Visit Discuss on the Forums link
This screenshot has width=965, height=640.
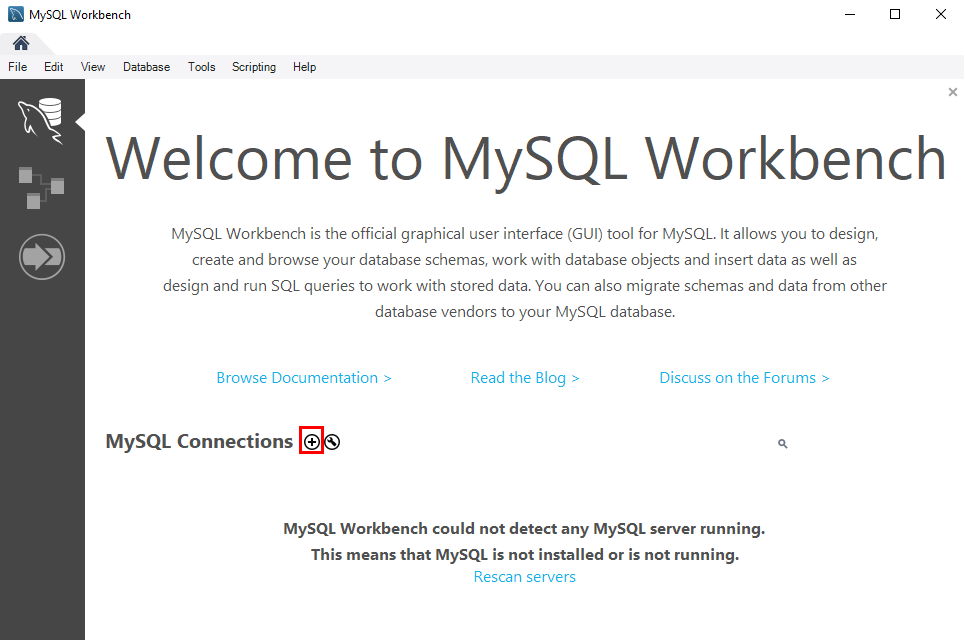(x=745, y=378)
